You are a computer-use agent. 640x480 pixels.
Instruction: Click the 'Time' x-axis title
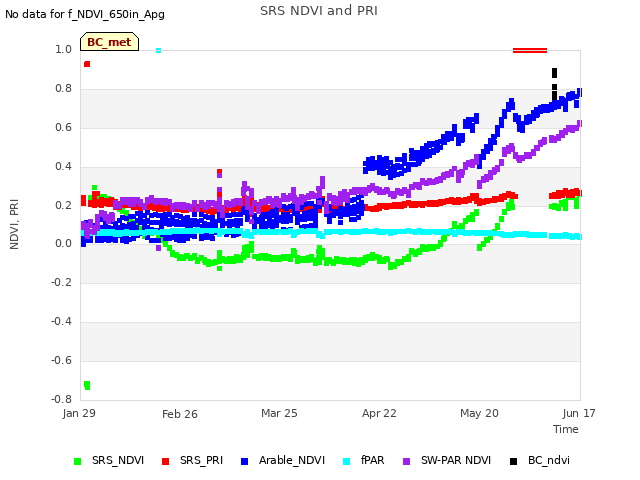point(566,429)
